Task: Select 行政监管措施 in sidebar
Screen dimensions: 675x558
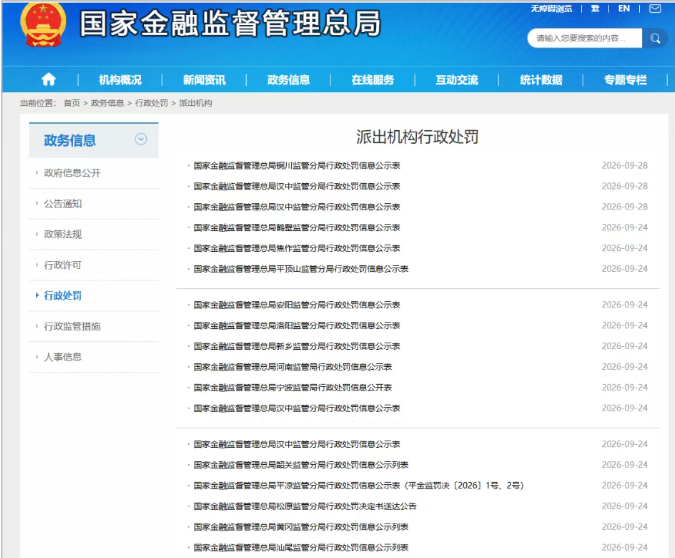Action: pos(72,326)
